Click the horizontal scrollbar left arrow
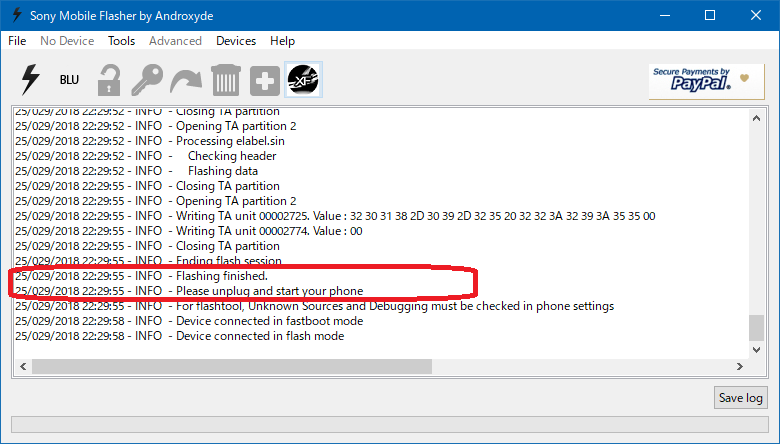 23,366
